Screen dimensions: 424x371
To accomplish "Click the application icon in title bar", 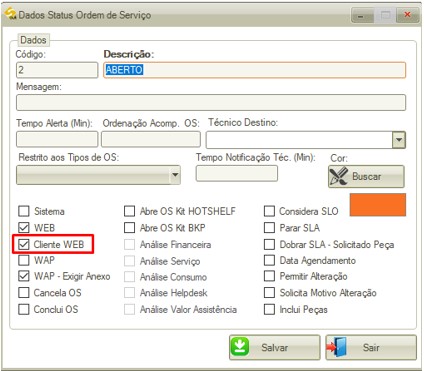I will [10, 14].
